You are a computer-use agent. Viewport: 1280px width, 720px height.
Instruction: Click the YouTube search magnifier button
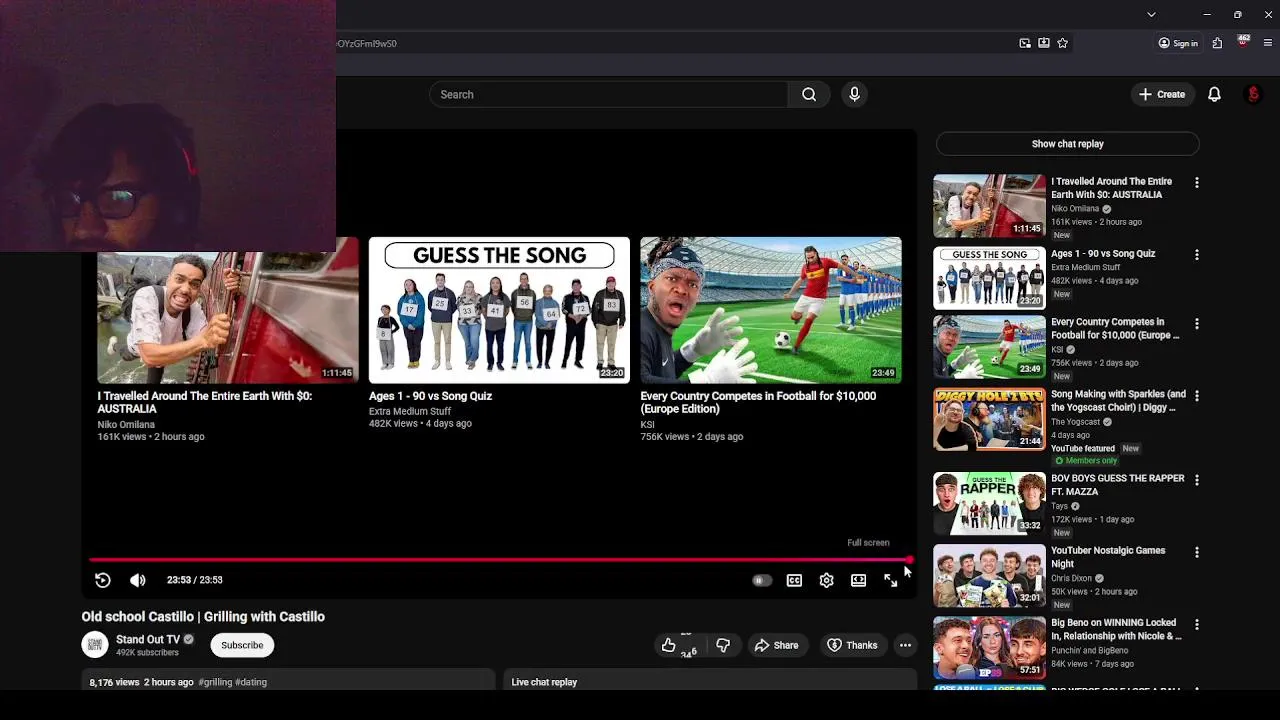click(x=809, y=94)
